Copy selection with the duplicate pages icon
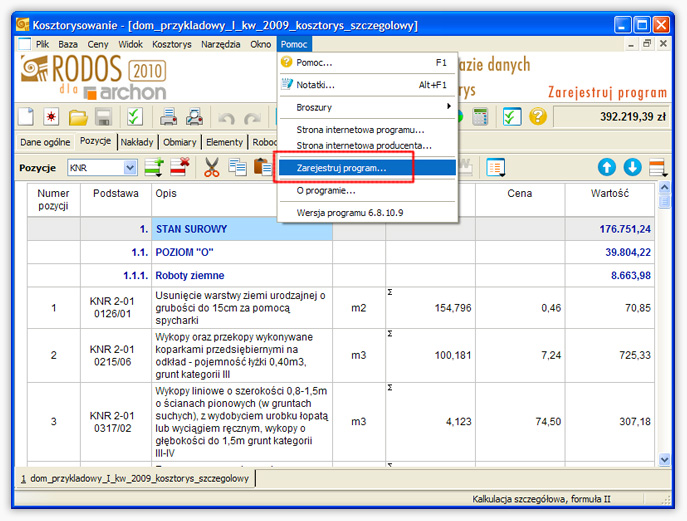This screenshot has height=521, width=687. point(237,167)
